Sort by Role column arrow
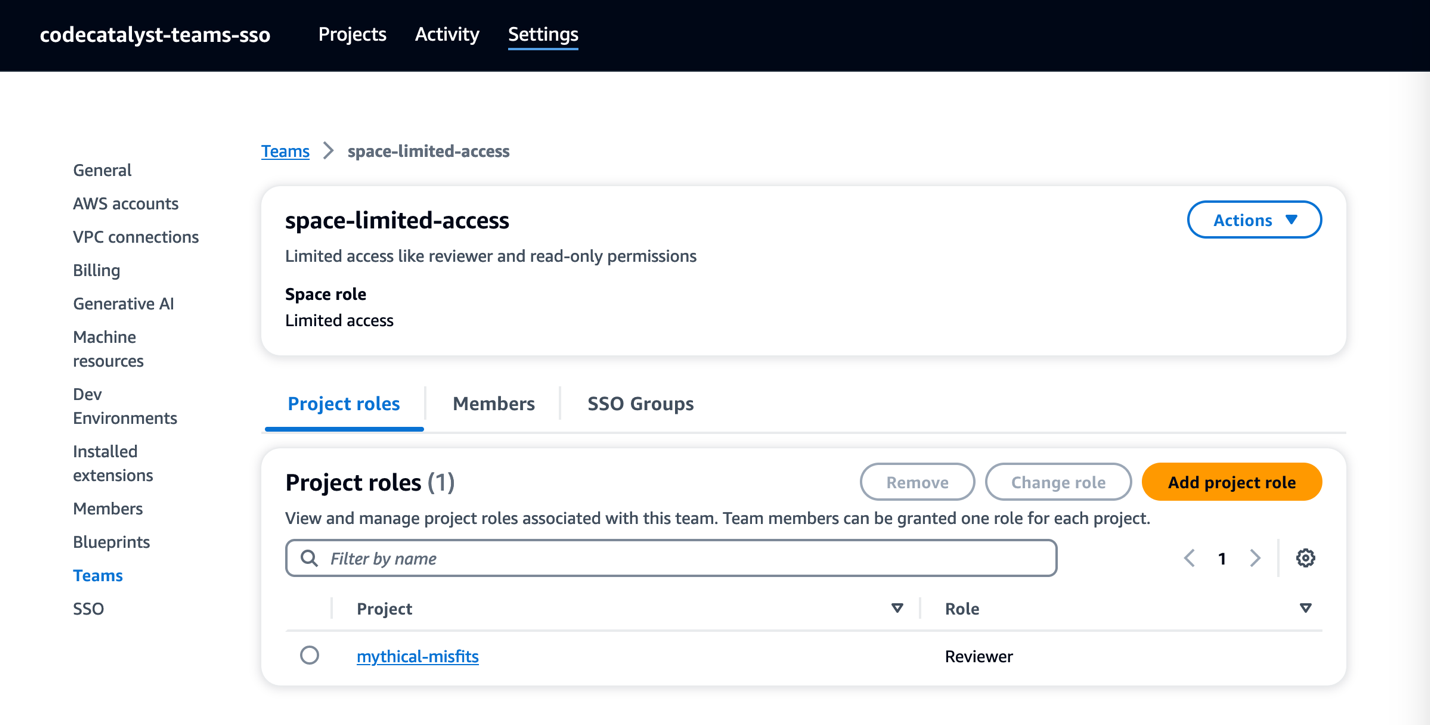The width and height of the screenshot is (1430, 725). click(x=1305, y=608)
